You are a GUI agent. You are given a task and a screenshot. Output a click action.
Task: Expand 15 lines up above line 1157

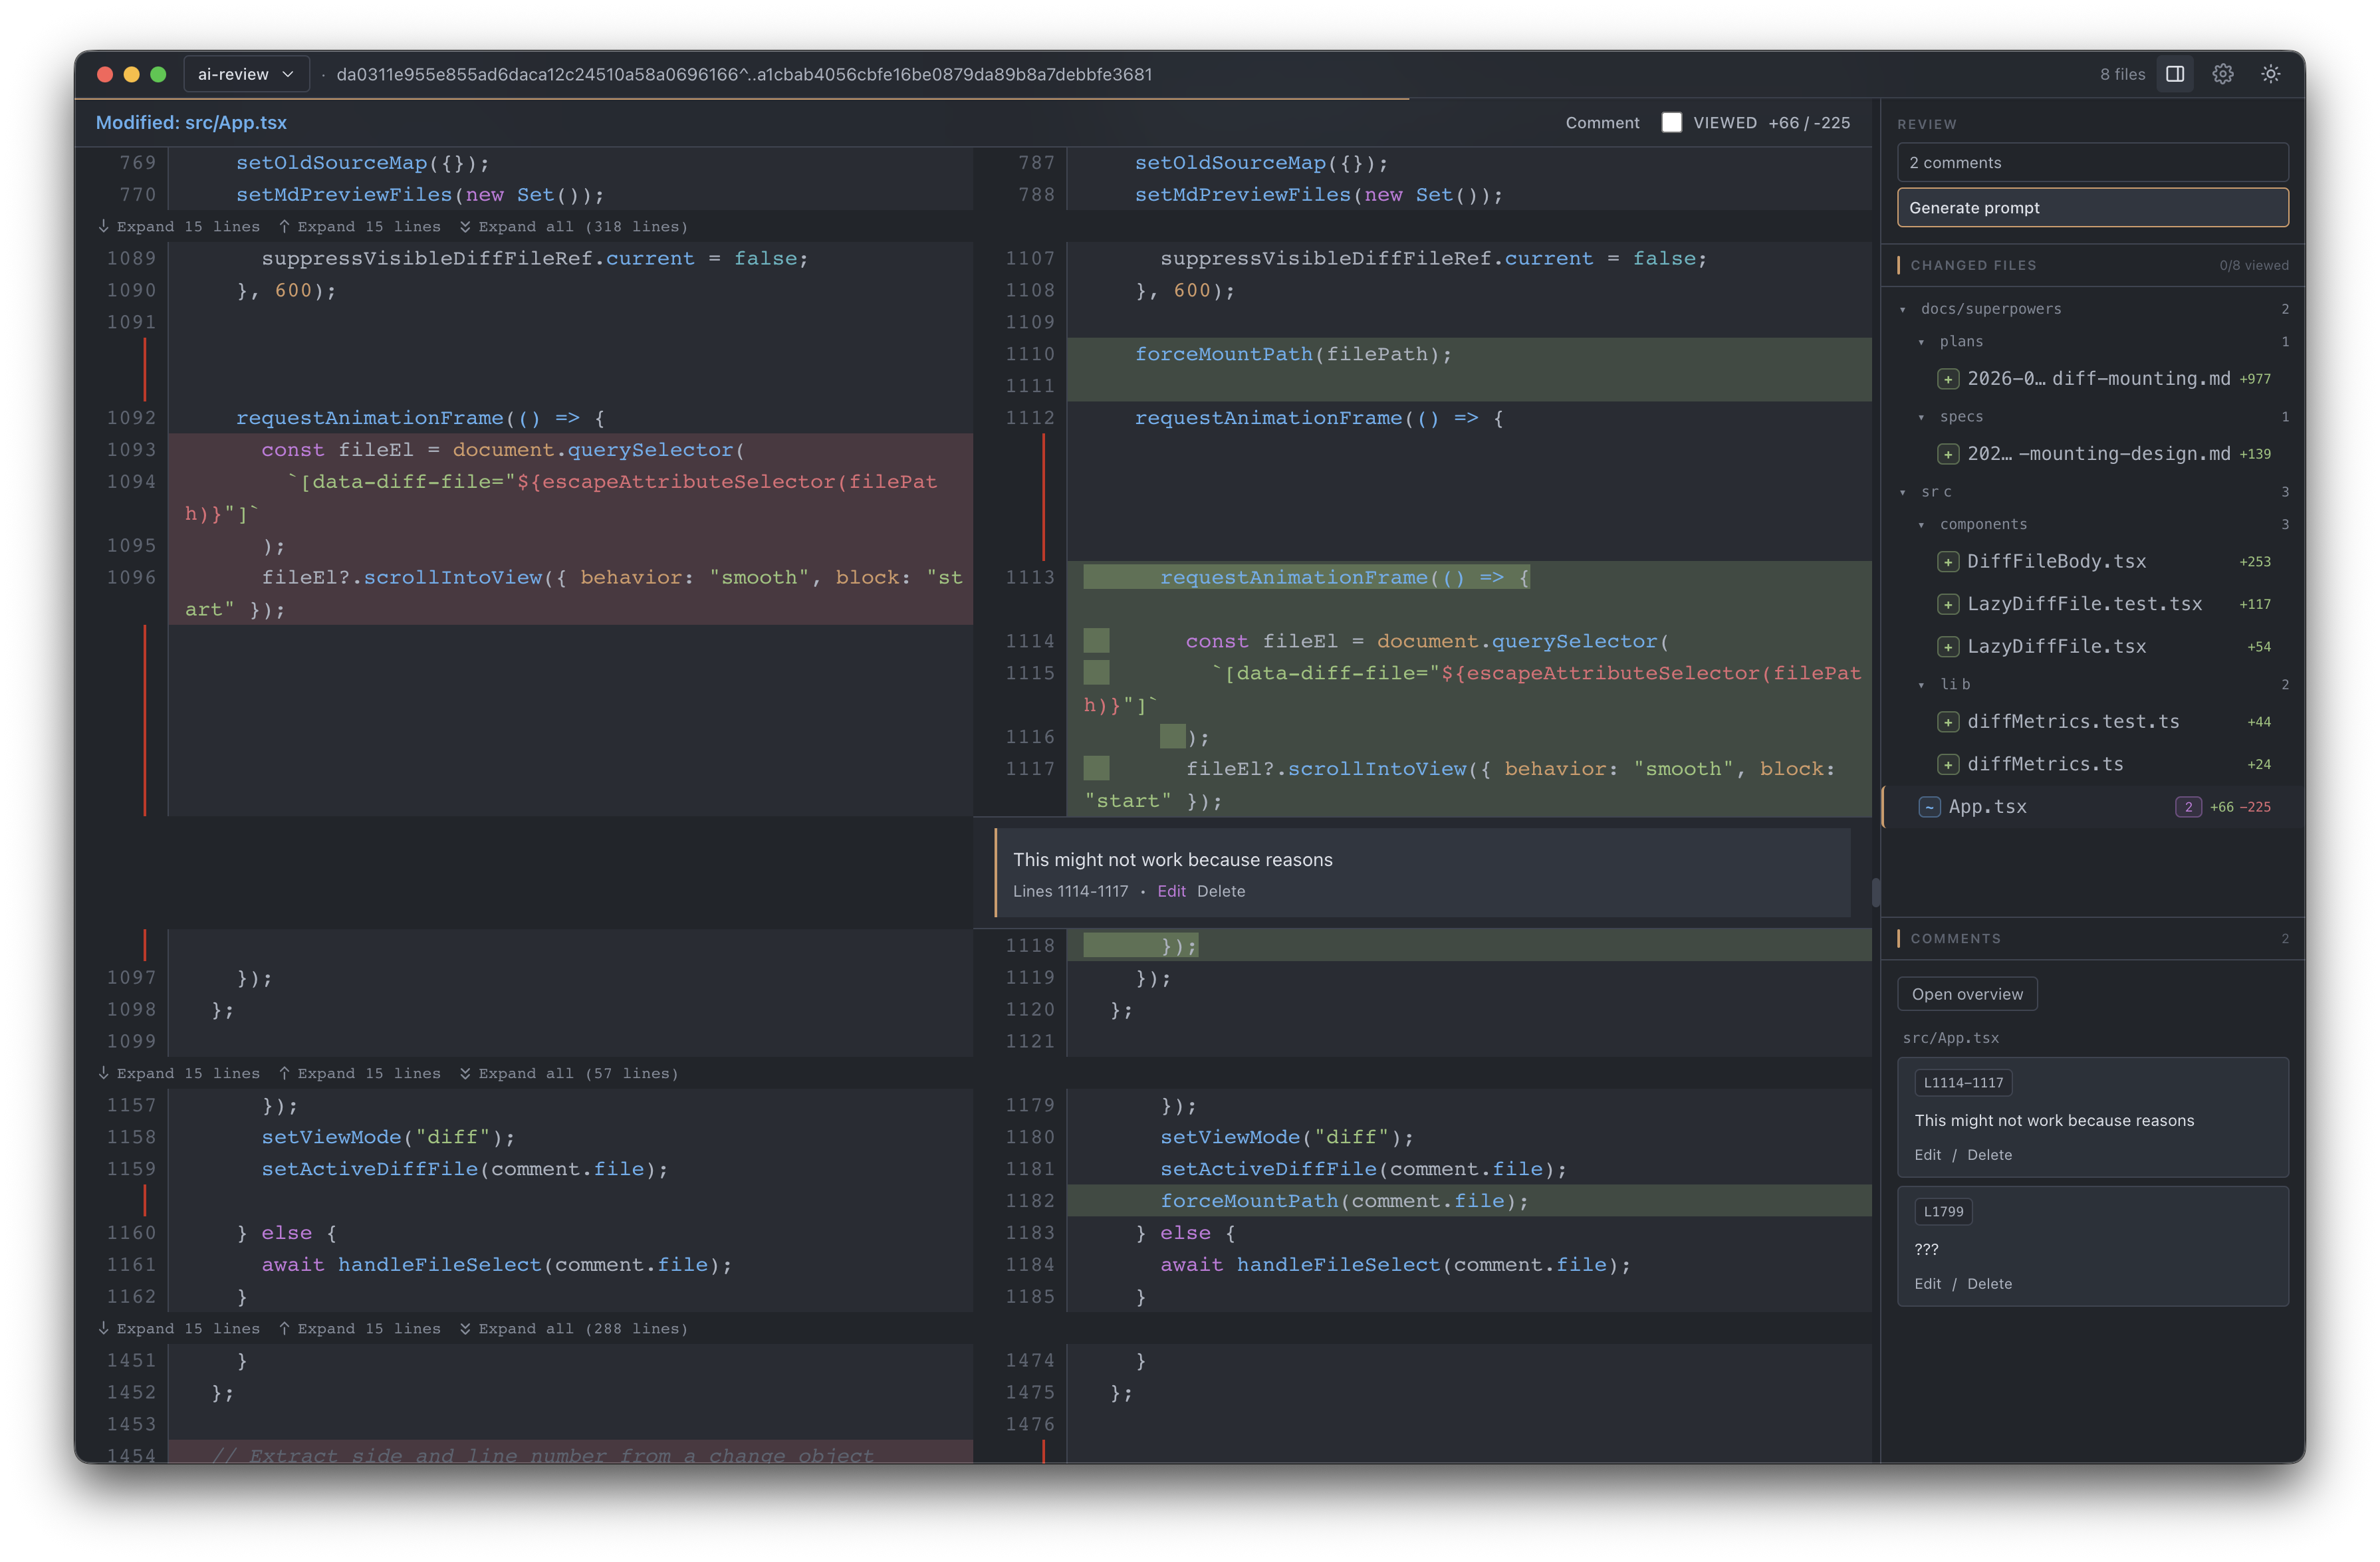[360, 1074]
